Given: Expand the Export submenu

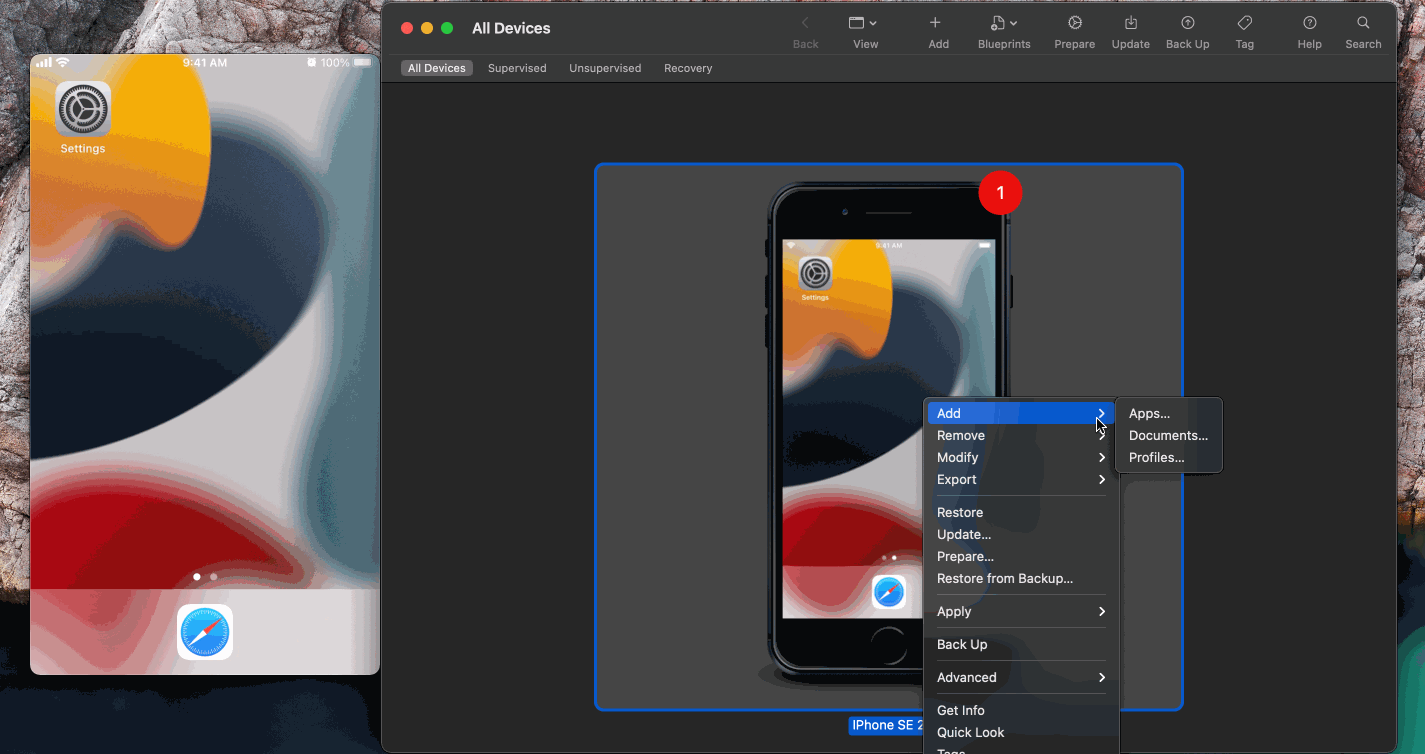Looking at the screenshot, I should (1021, 479).
